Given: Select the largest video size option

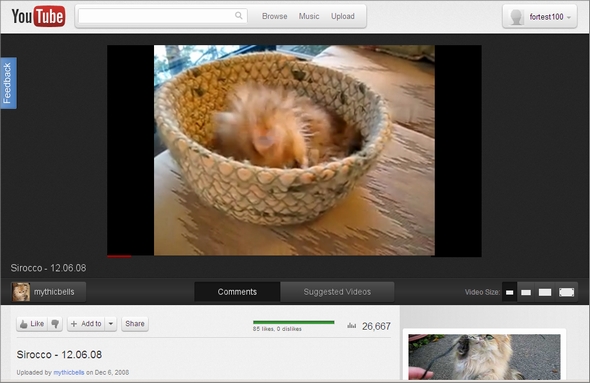Looking at the screenshot, I should [566, 292].
